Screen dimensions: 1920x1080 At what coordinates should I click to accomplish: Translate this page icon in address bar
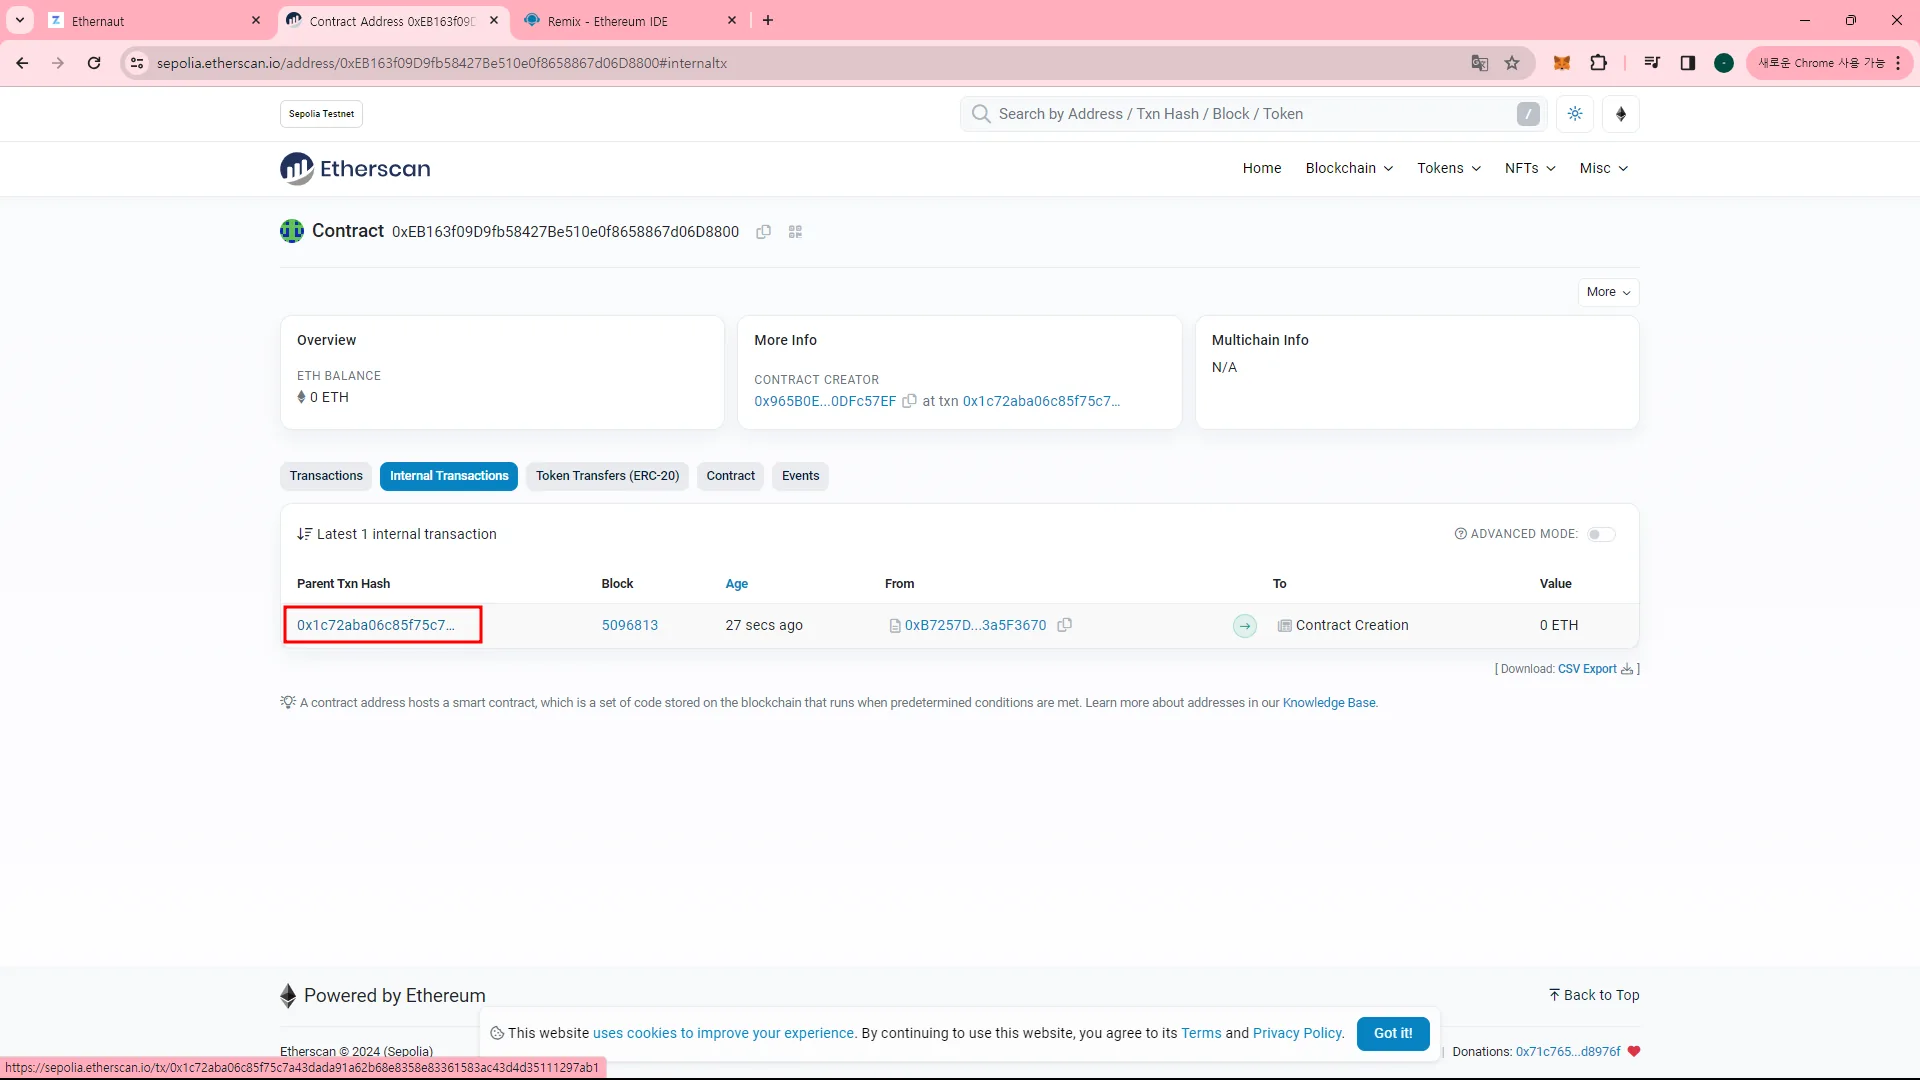(x=1480, y=63)
